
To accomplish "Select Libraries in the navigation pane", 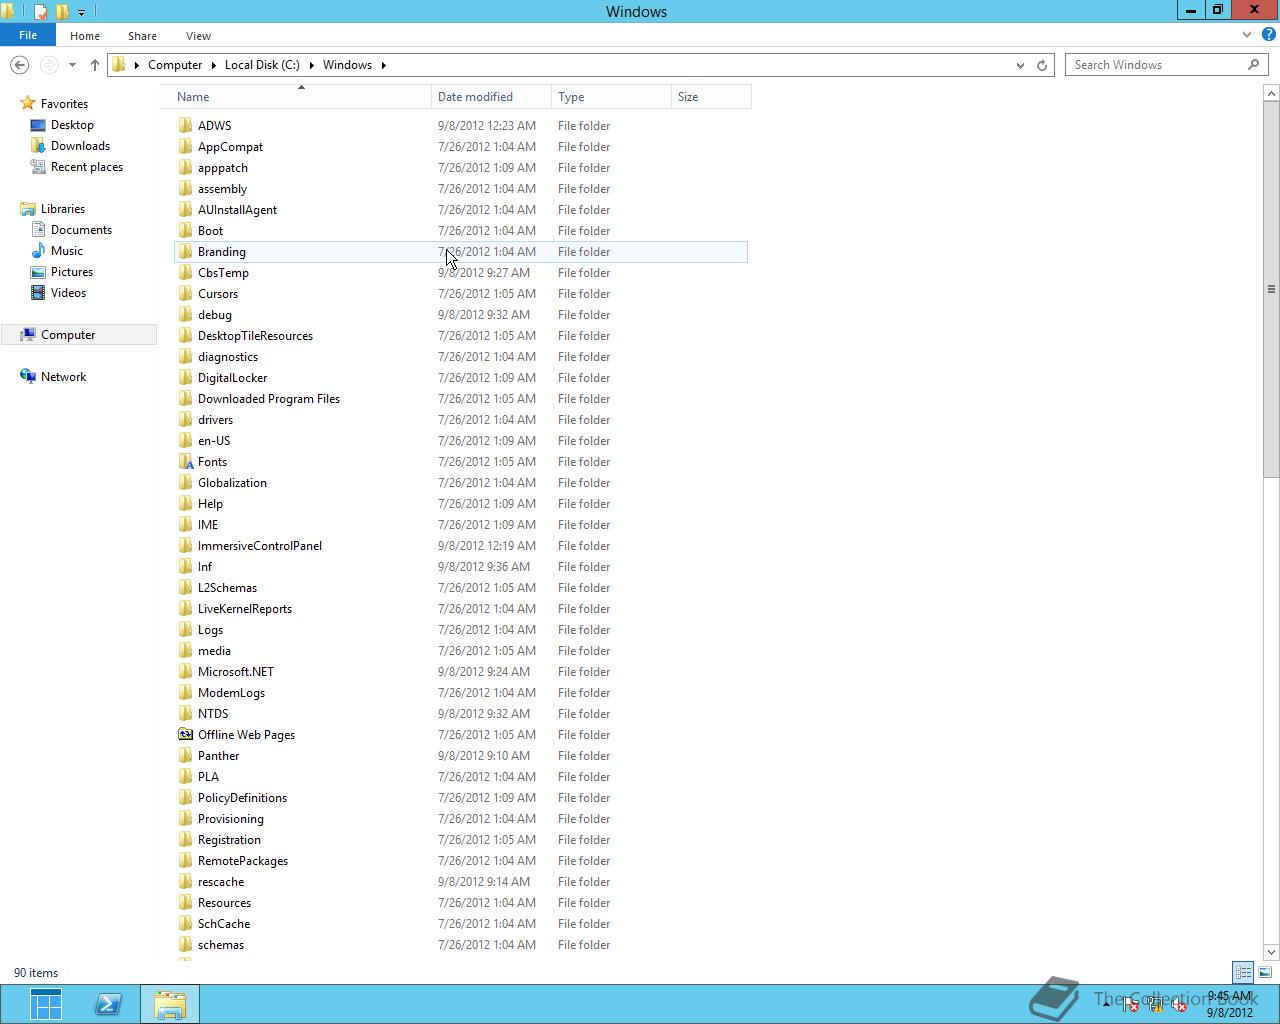I will coord(62,209).
